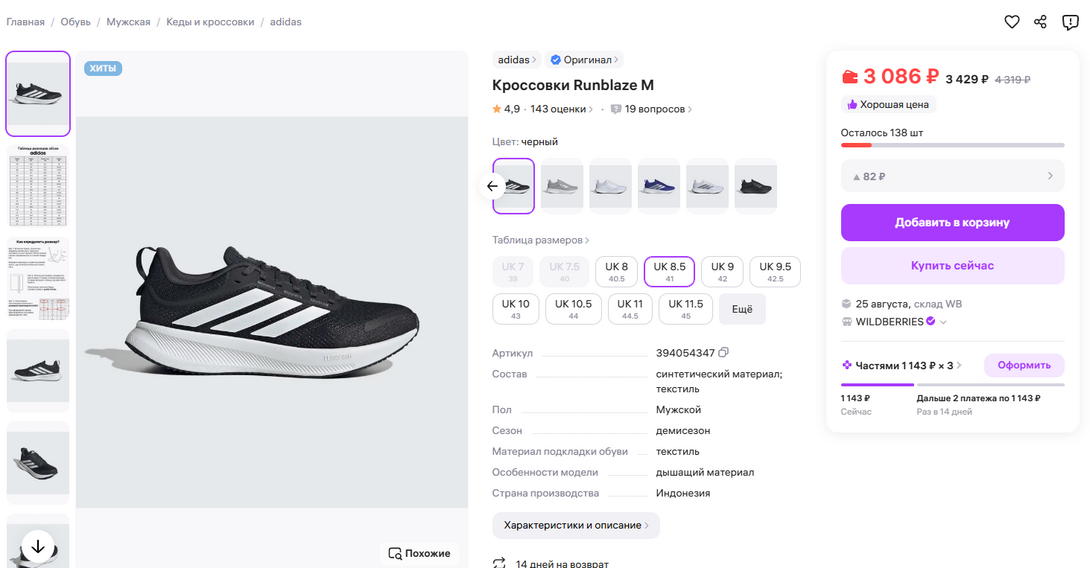Show more sizes with Ещё

click(742, 309)
